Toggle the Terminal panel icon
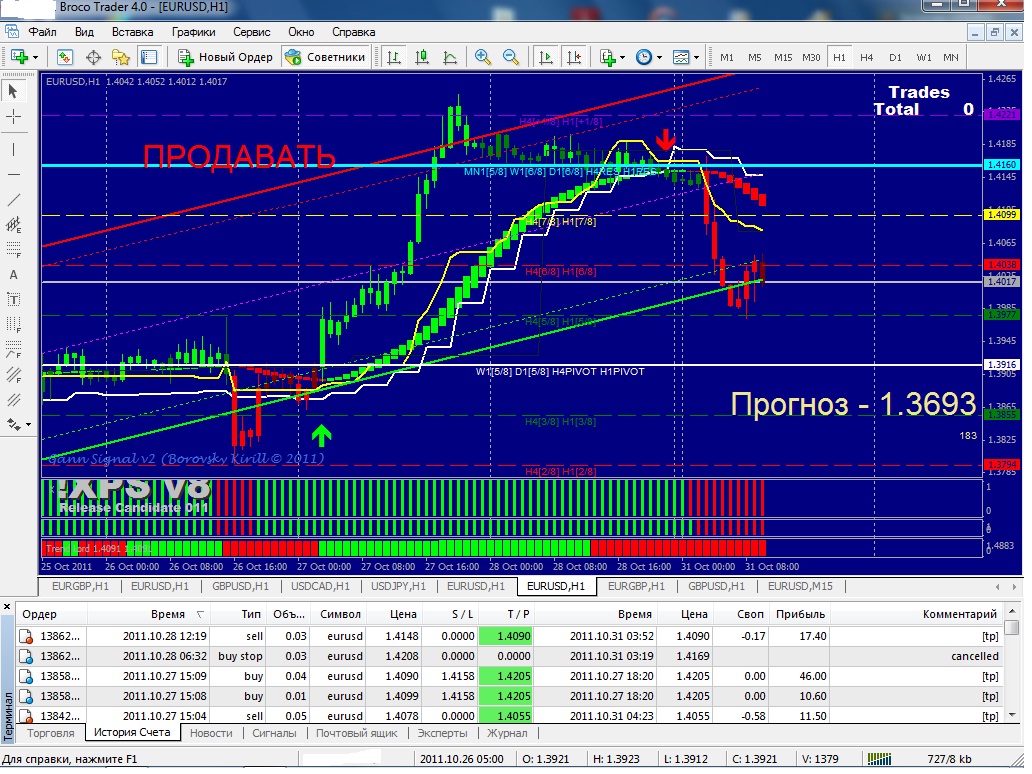This screenshot has width=1032, height=774. [149, 58]
